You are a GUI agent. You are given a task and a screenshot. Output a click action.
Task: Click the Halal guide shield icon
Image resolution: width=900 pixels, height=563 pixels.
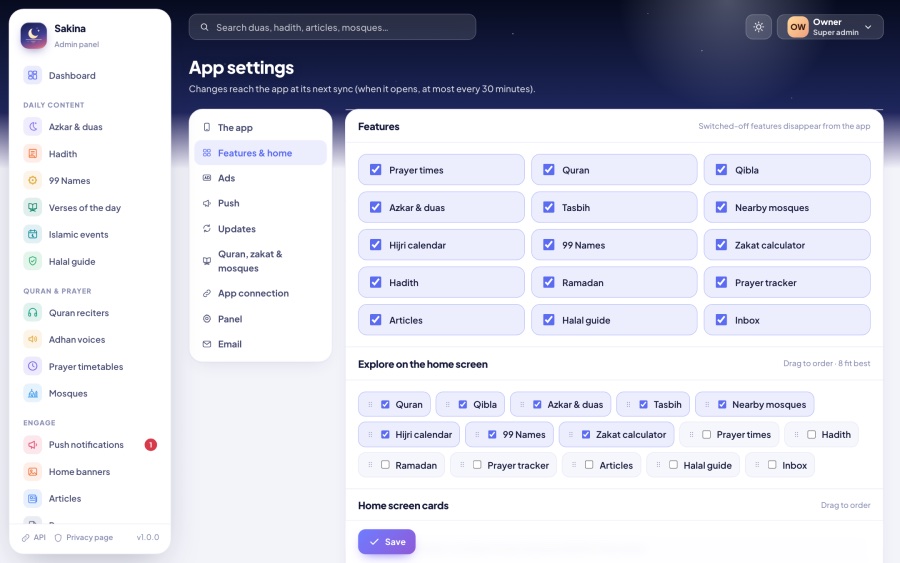[33, 261]
